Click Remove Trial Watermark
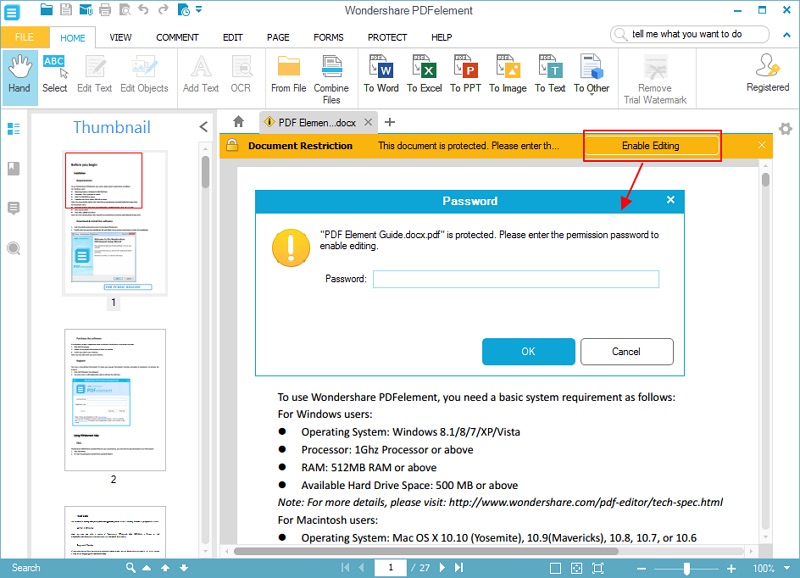The height and width of the screenshot is (578, 800). click(x=655, y=79)
